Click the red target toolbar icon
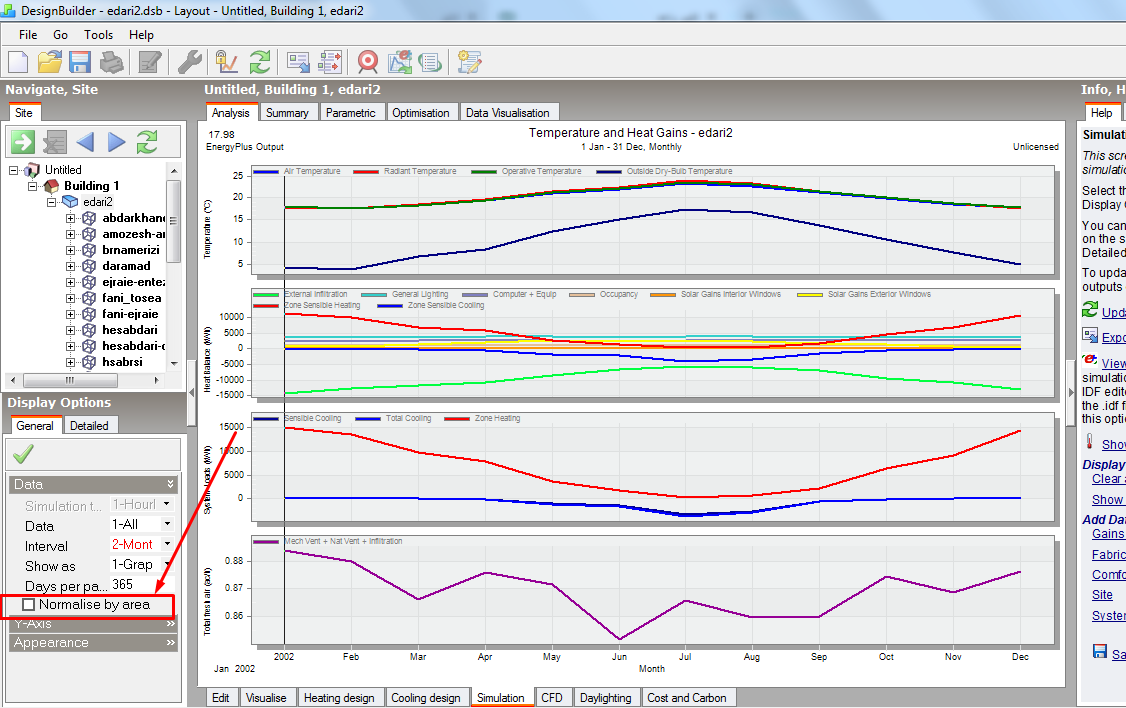Screen dimensions: 1126x708 point(368,62)
